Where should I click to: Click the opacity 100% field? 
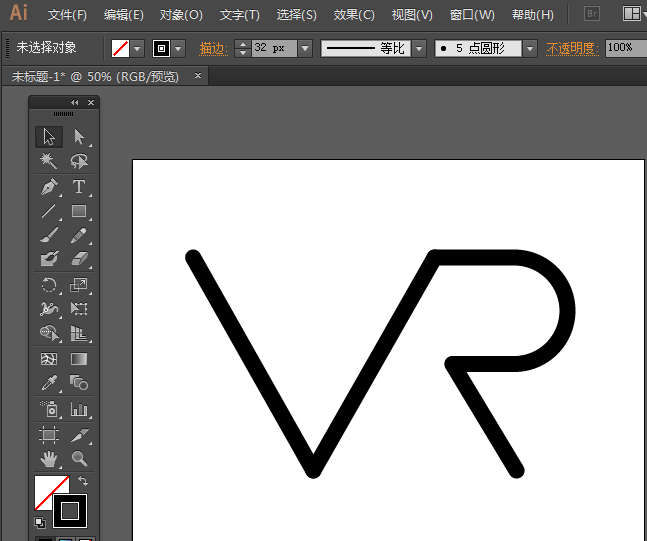click(626, 48)
